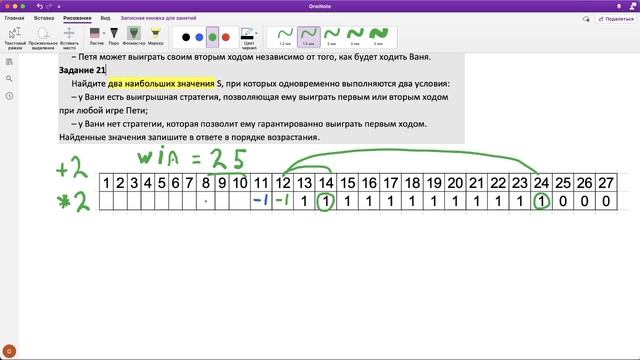Click top-row table cell 14
The width and height of the screenshot is (640, 360).
pyautogui.click(x=326, y=183)
